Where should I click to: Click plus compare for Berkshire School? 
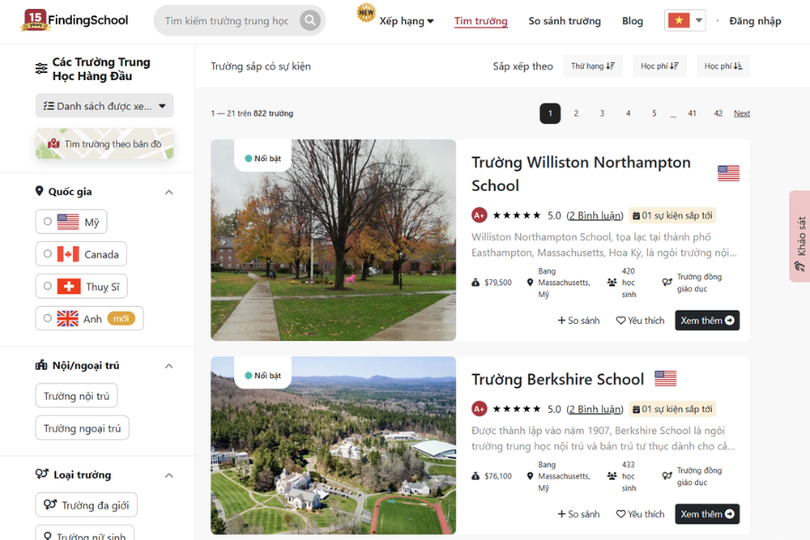(578, 514)
